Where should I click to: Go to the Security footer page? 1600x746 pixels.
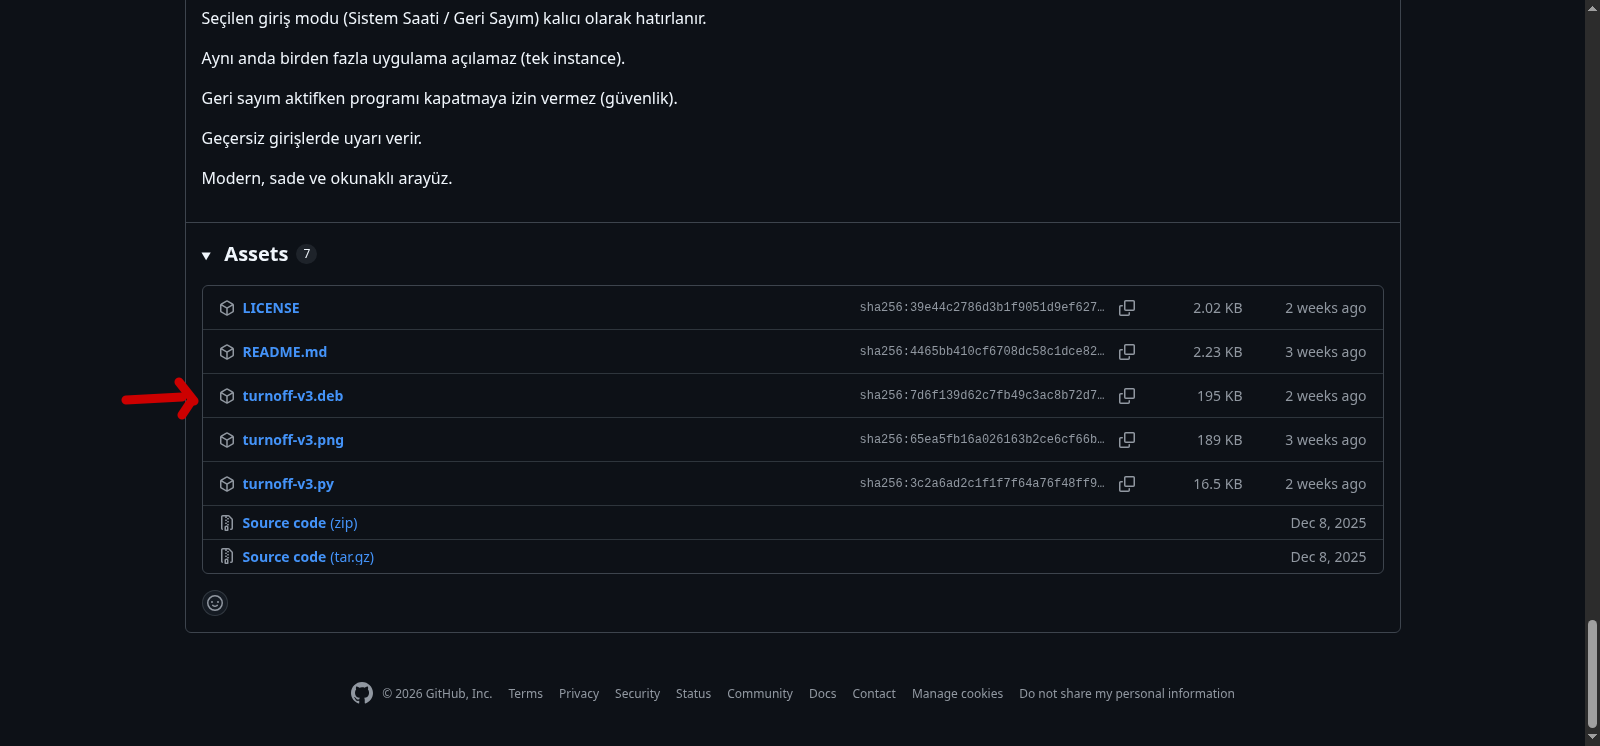point(637,694)
